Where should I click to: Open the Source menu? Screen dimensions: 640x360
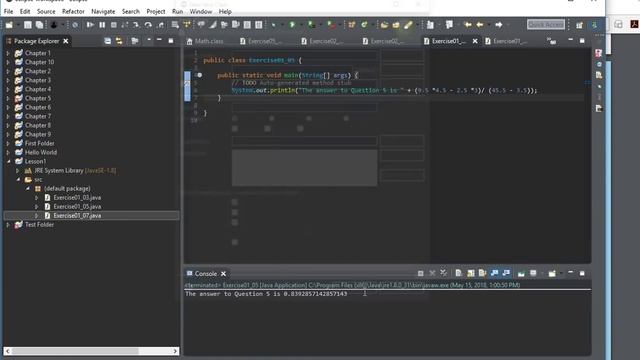[x=46, y=11]
